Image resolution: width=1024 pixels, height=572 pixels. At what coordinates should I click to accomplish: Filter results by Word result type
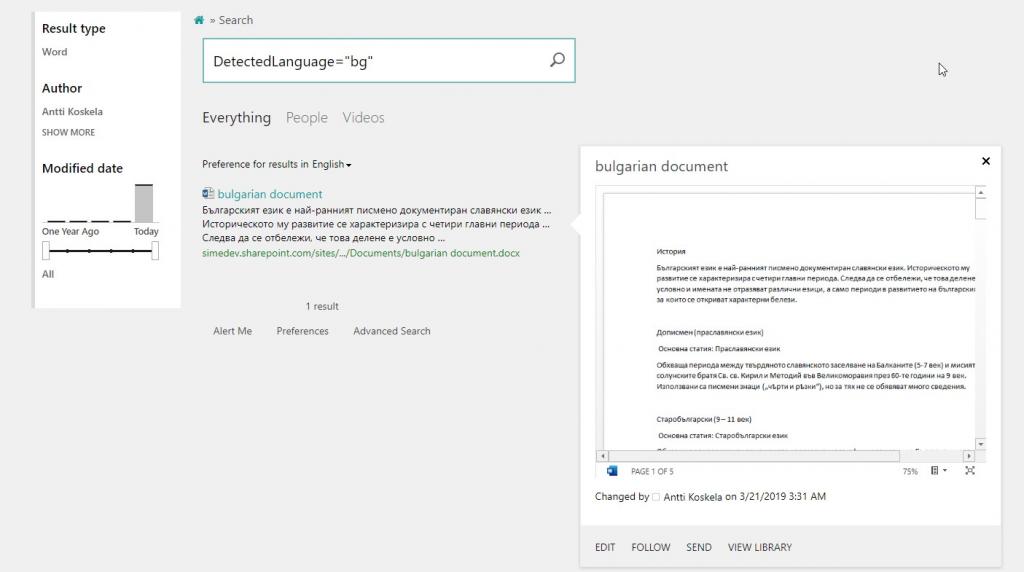click(x=55, y=52)
